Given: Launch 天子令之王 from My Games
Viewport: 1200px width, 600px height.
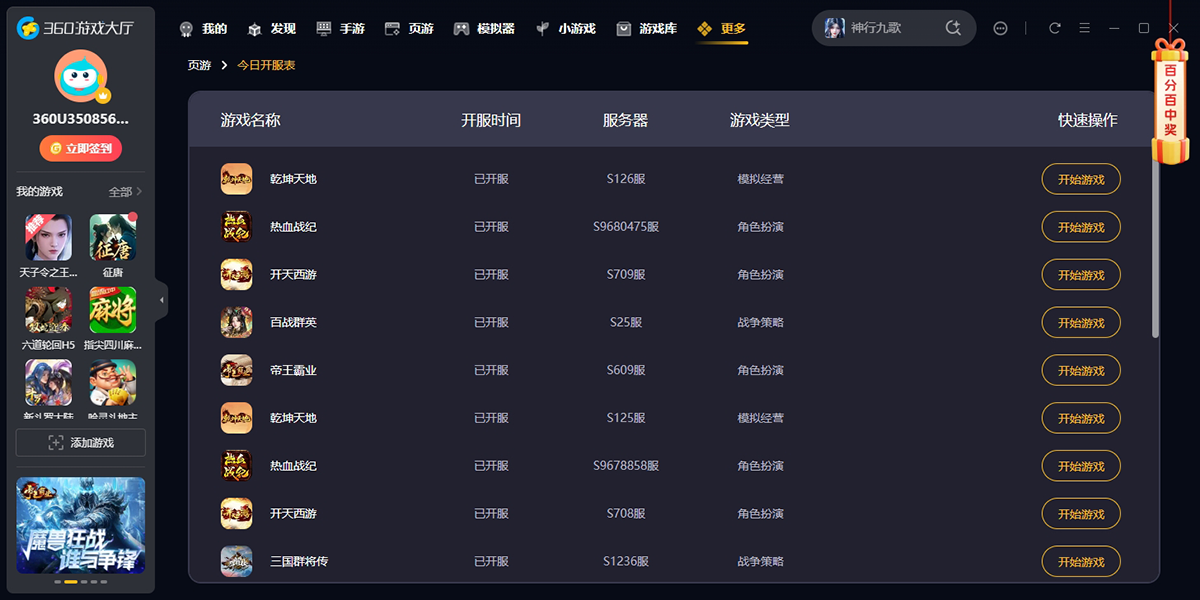Looking at the screenshot, I should coord(48,238).
